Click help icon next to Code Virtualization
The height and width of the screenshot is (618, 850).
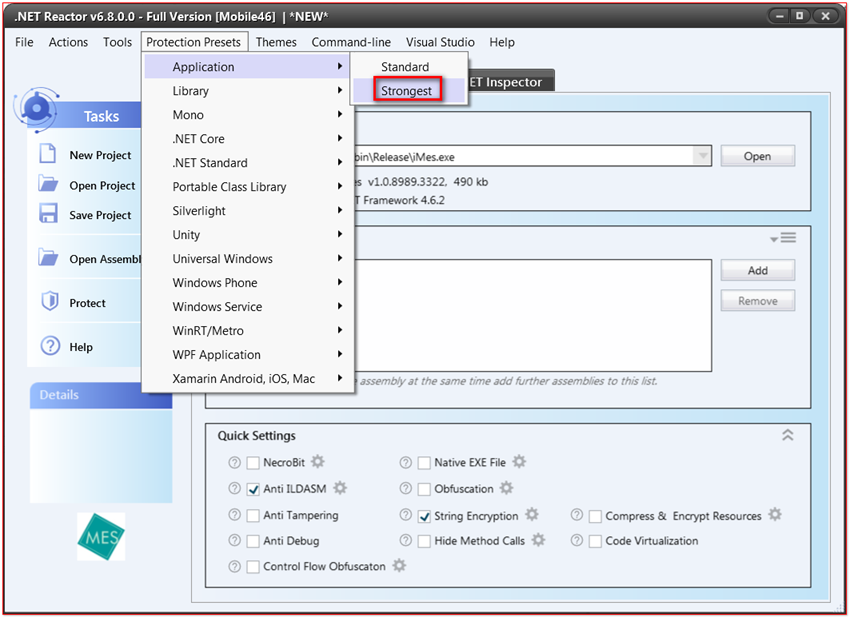pos(577,540)
